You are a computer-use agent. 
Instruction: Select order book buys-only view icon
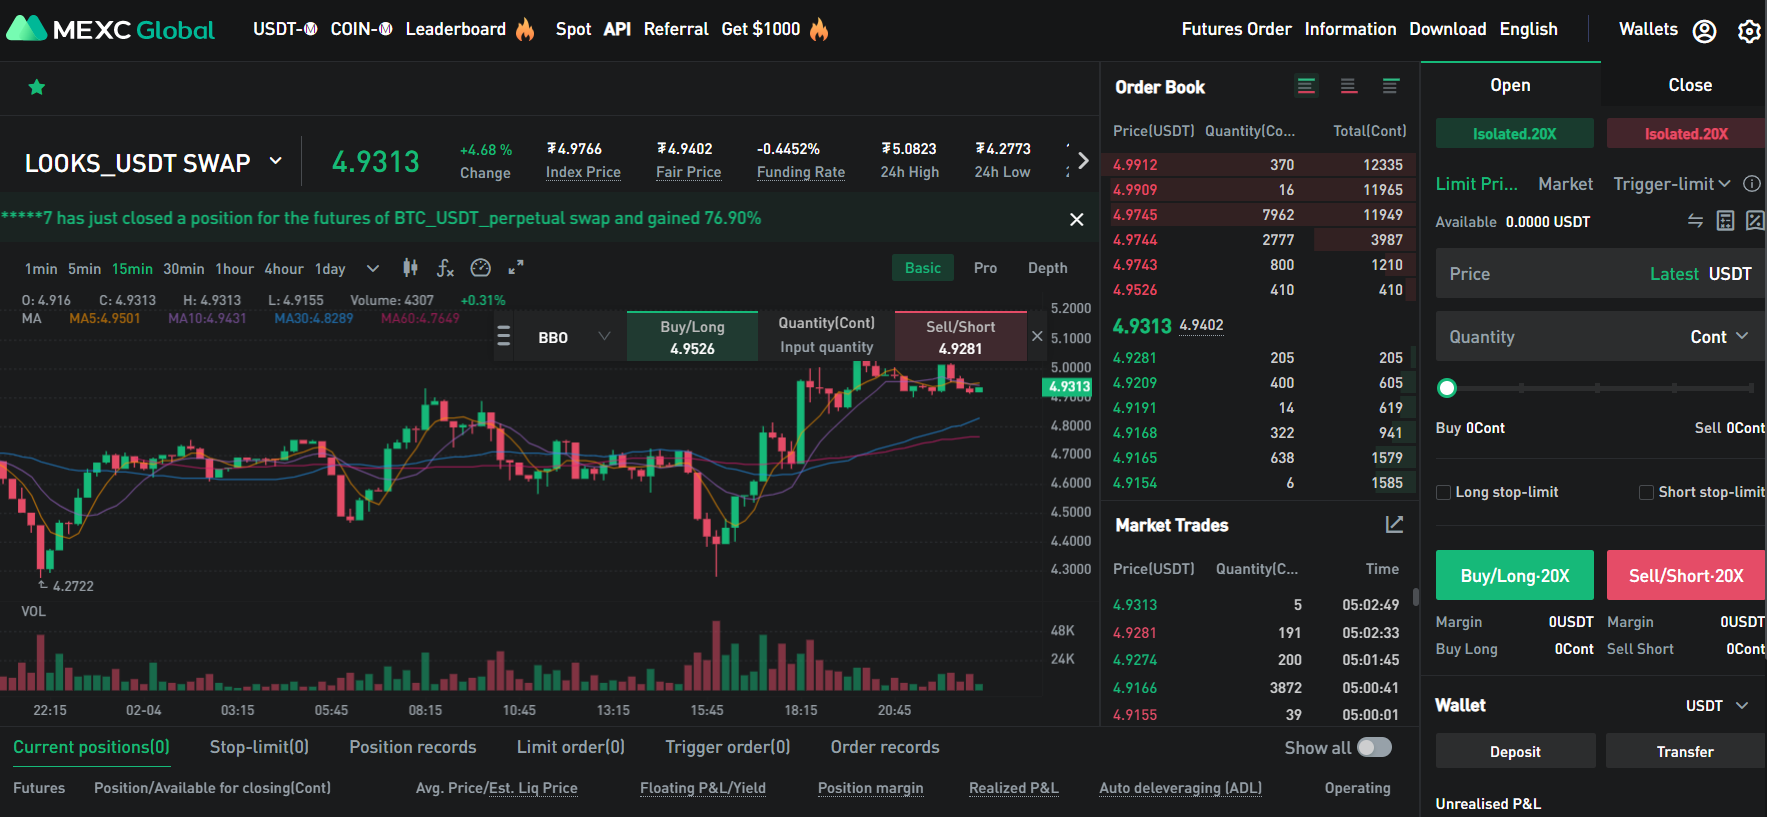point(1390,86)
